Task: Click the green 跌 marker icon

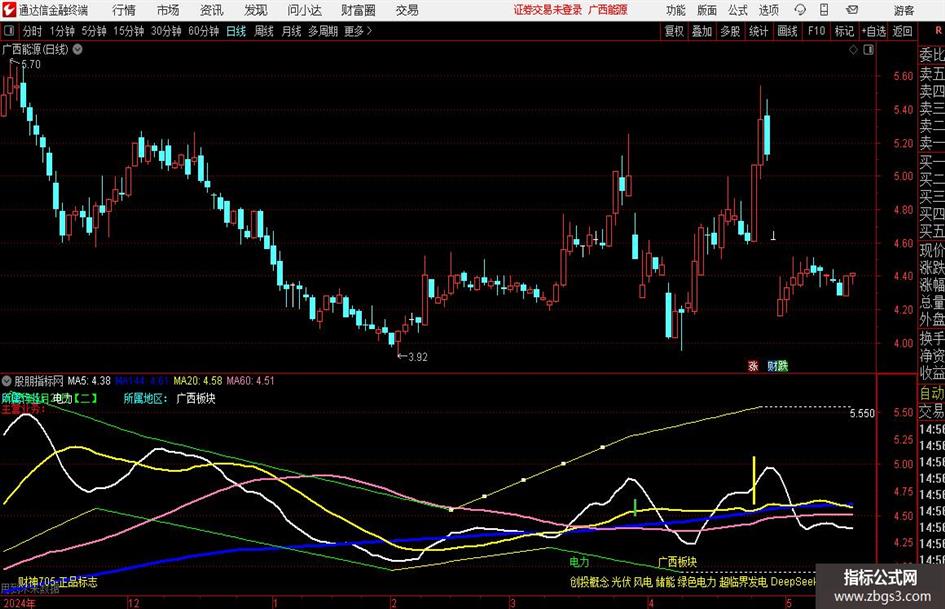Action: [x=782, y=365]
